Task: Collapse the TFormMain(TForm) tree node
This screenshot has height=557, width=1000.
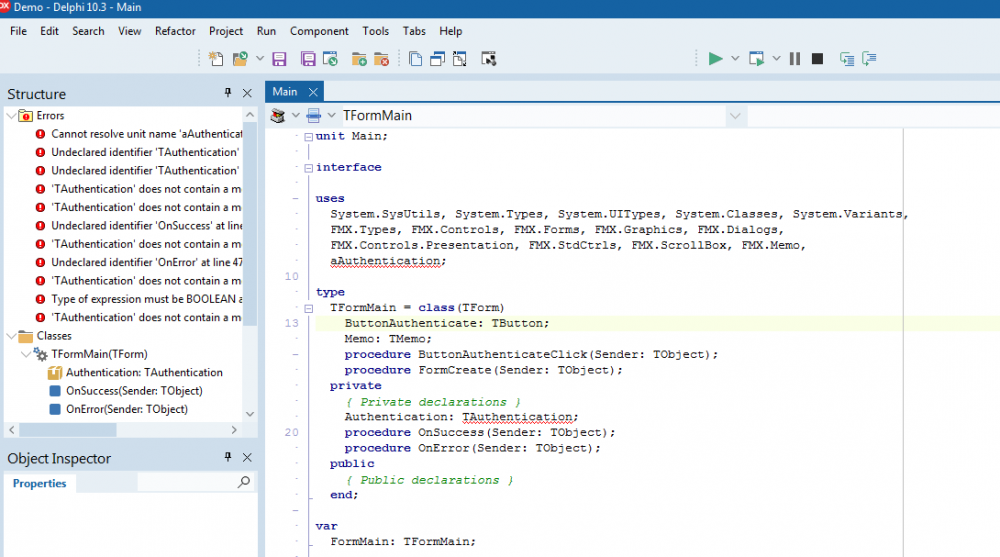Action: (x=26, y=354)
